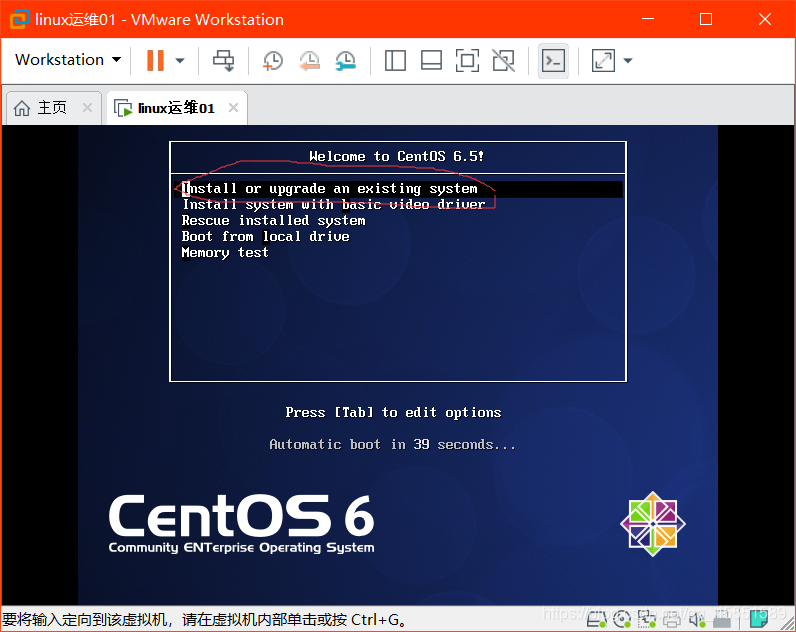Screen dimensions: 796x632
Task: Select Install system with basic video driver
Action: point(334,205)
